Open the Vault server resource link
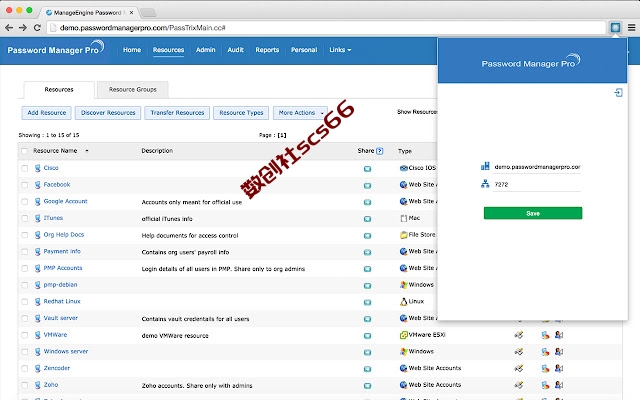Image resolution: width=640 pixels, height=400 pixels. click(60, 318)
